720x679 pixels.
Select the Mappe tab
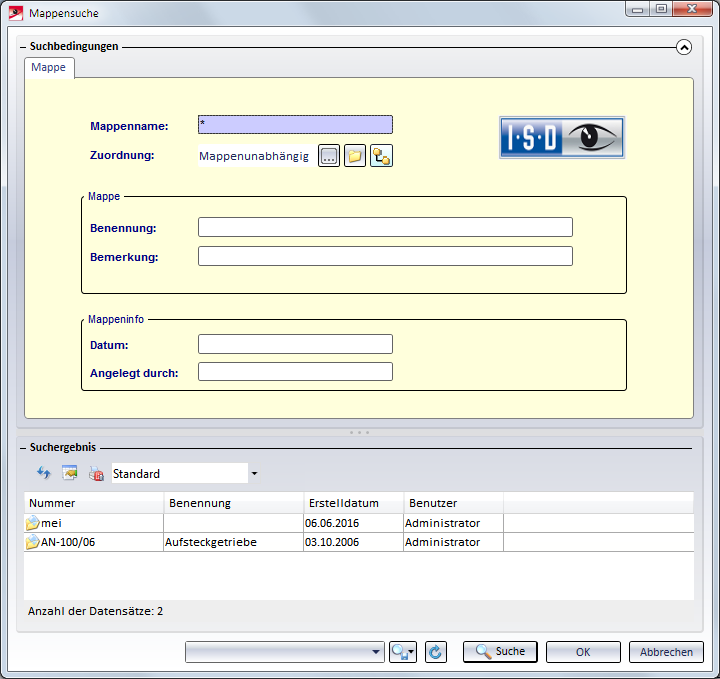pyautogui.click(x=49, y=67)
